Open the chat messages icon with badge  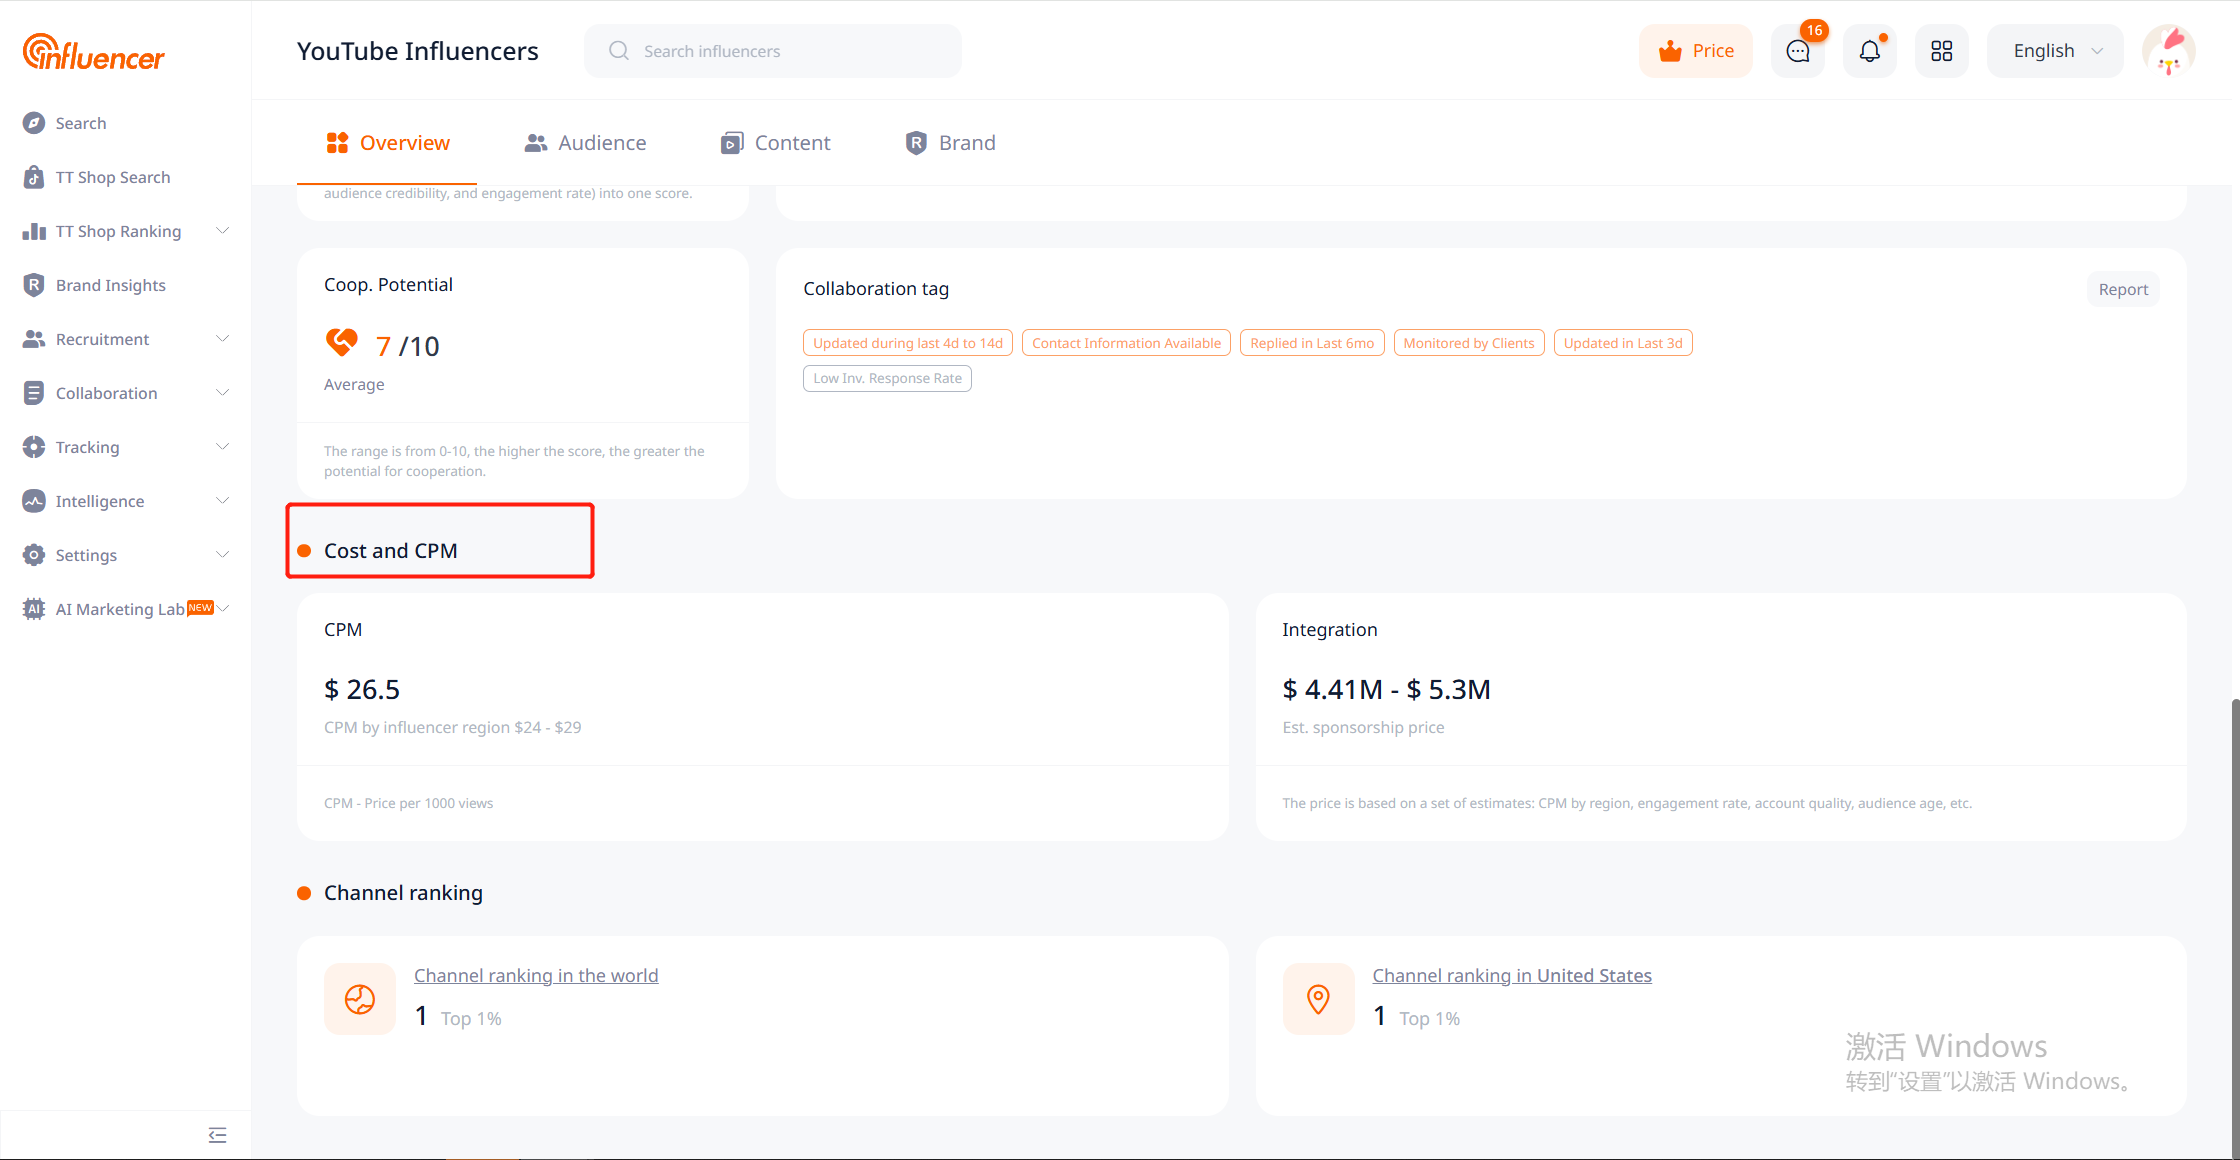coord(1798,51)
